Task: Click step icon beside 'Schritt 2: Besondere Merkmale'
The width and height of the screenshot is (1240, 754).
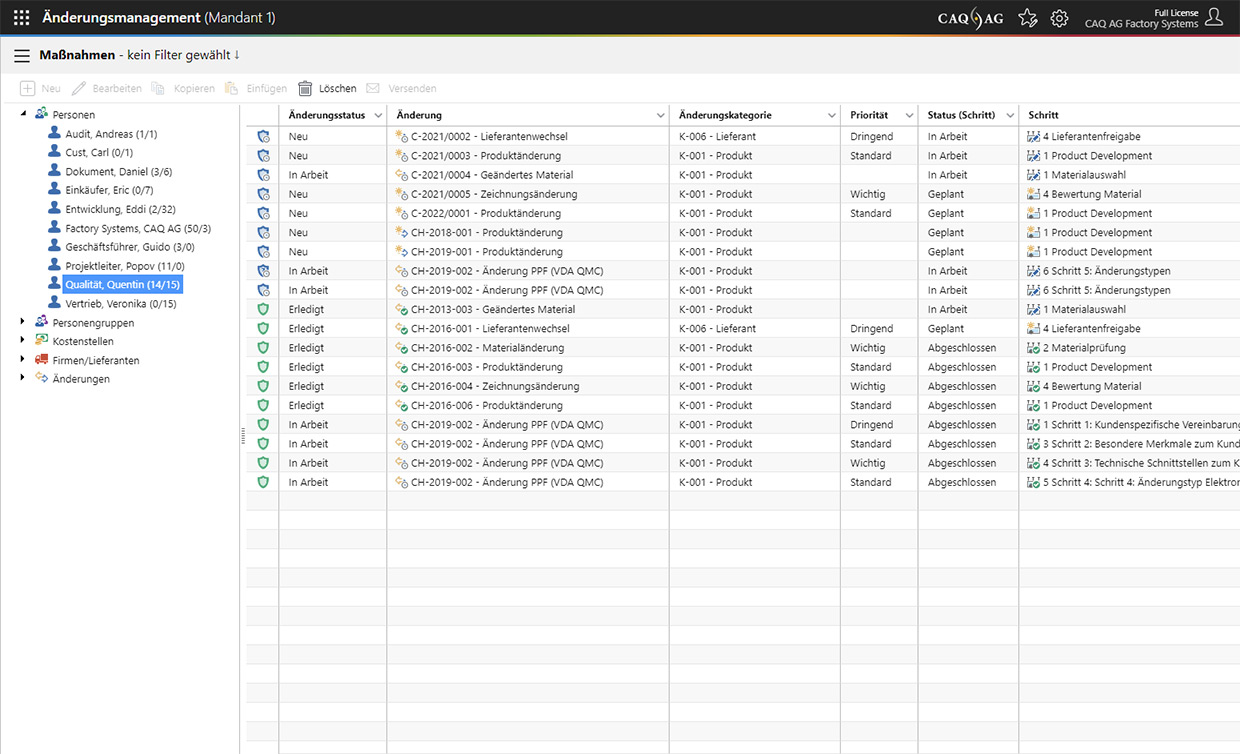Action: click(x=1034, y=444)
